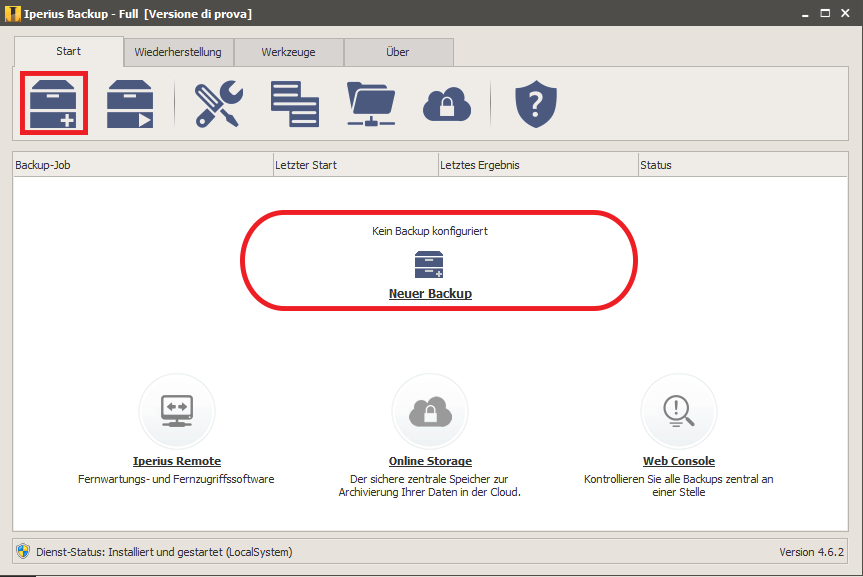Click the Iperius app icon in the title bar

tap(12, 13)
